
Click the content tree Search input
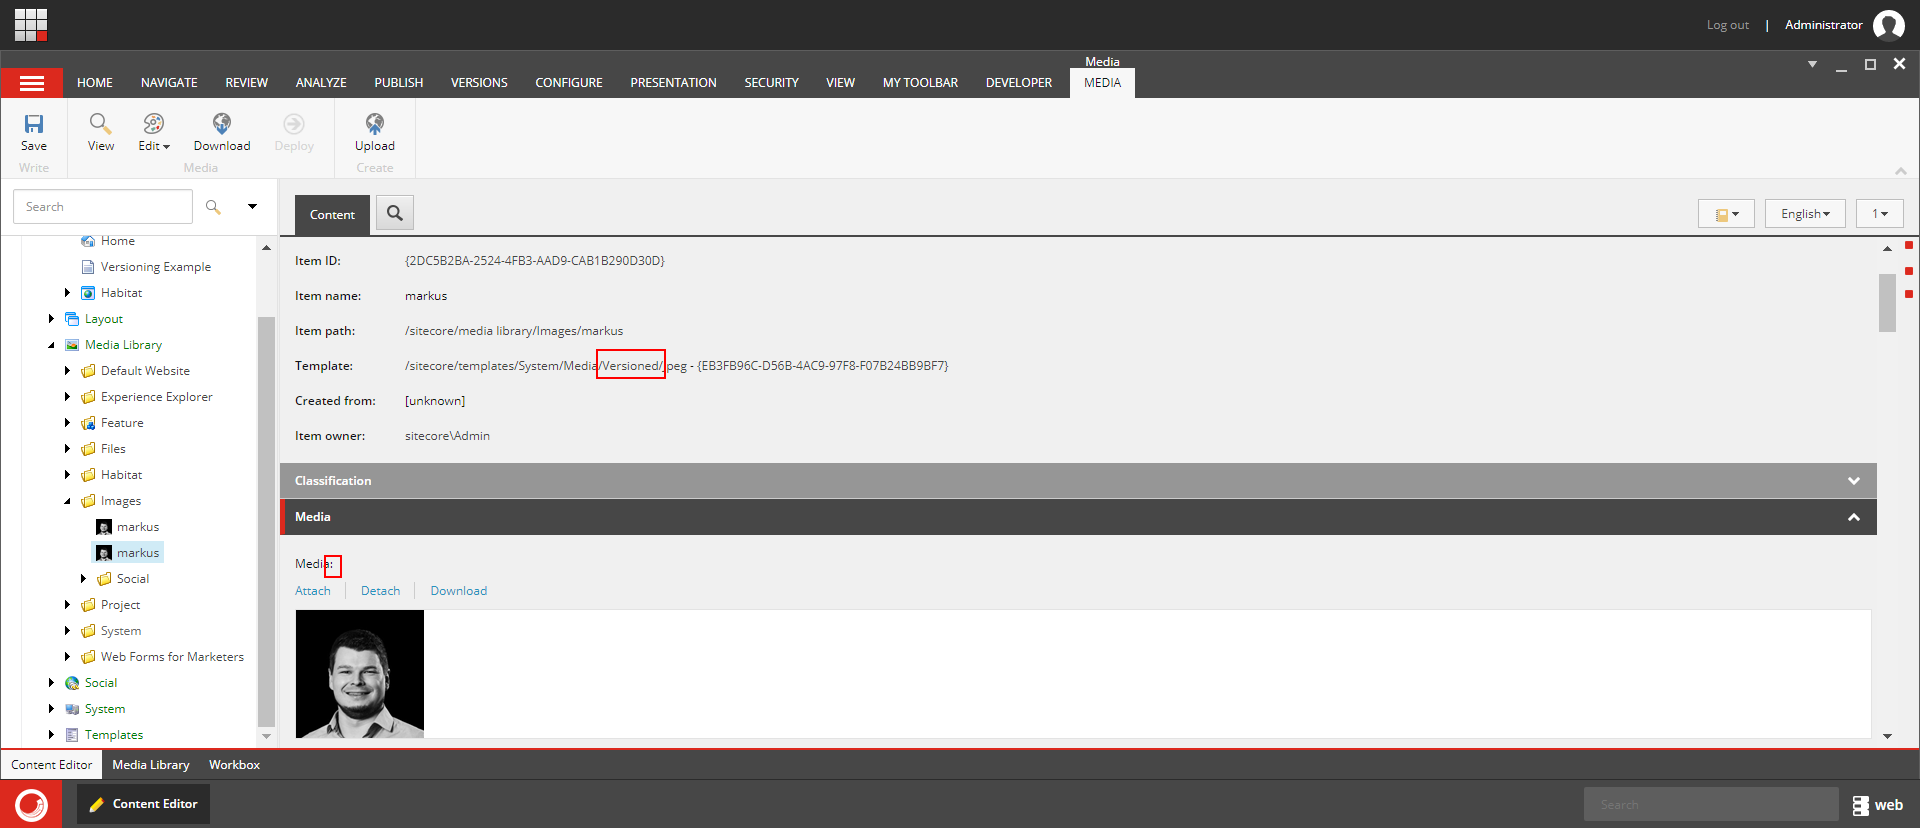pyautogui.click(x=103, y=207)
